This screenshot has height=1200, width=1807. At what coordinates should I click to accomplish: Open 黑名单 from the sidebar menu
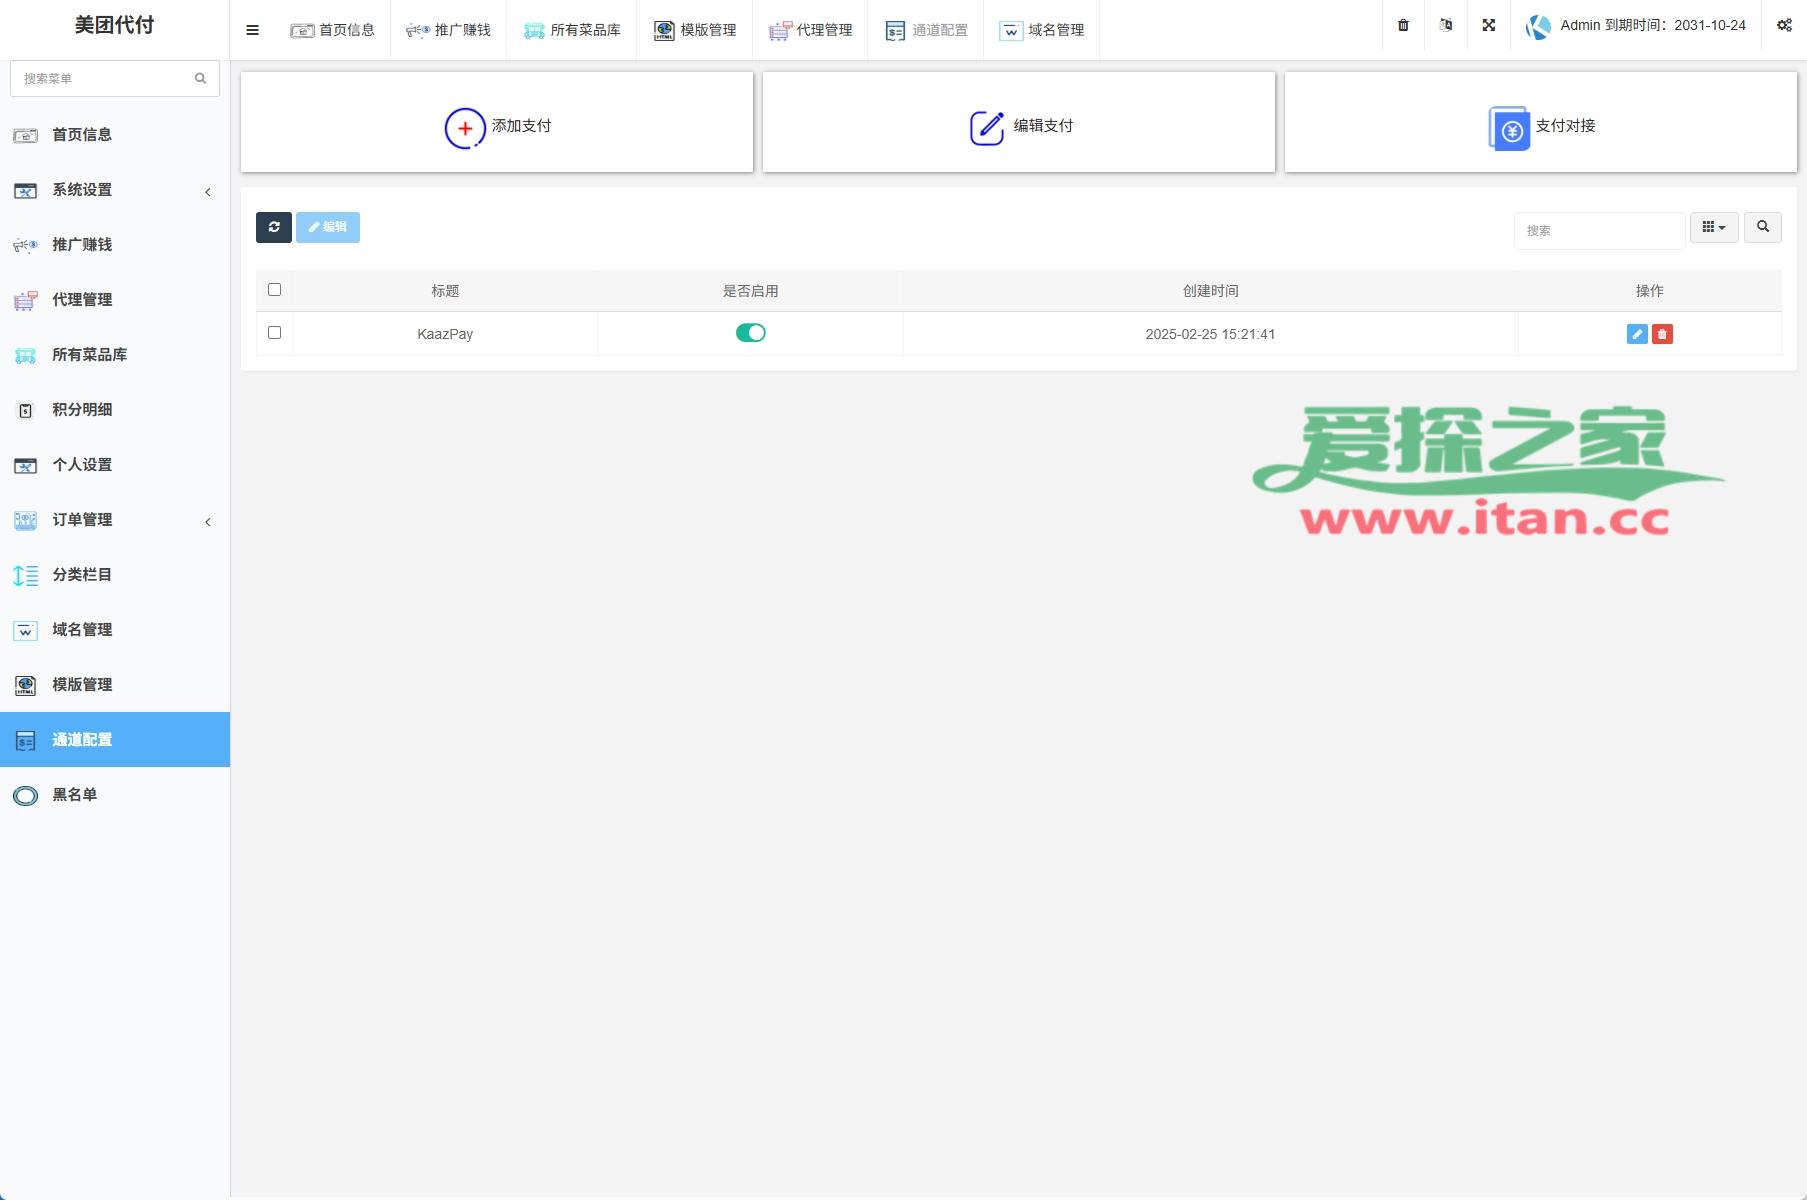coord(75,795)
